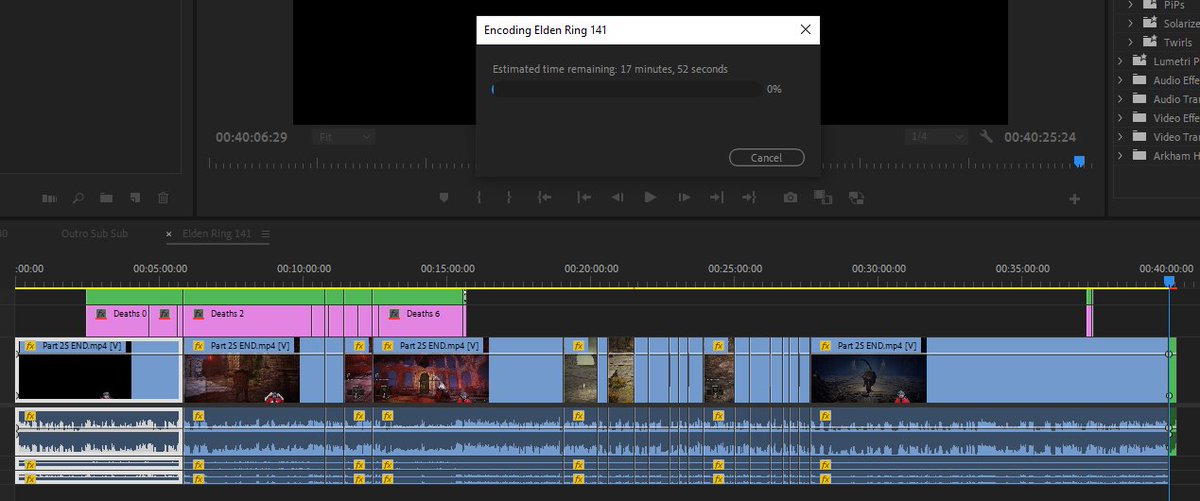
Task: Expand the Video Effects folder
Action: tap(1119, 118)
